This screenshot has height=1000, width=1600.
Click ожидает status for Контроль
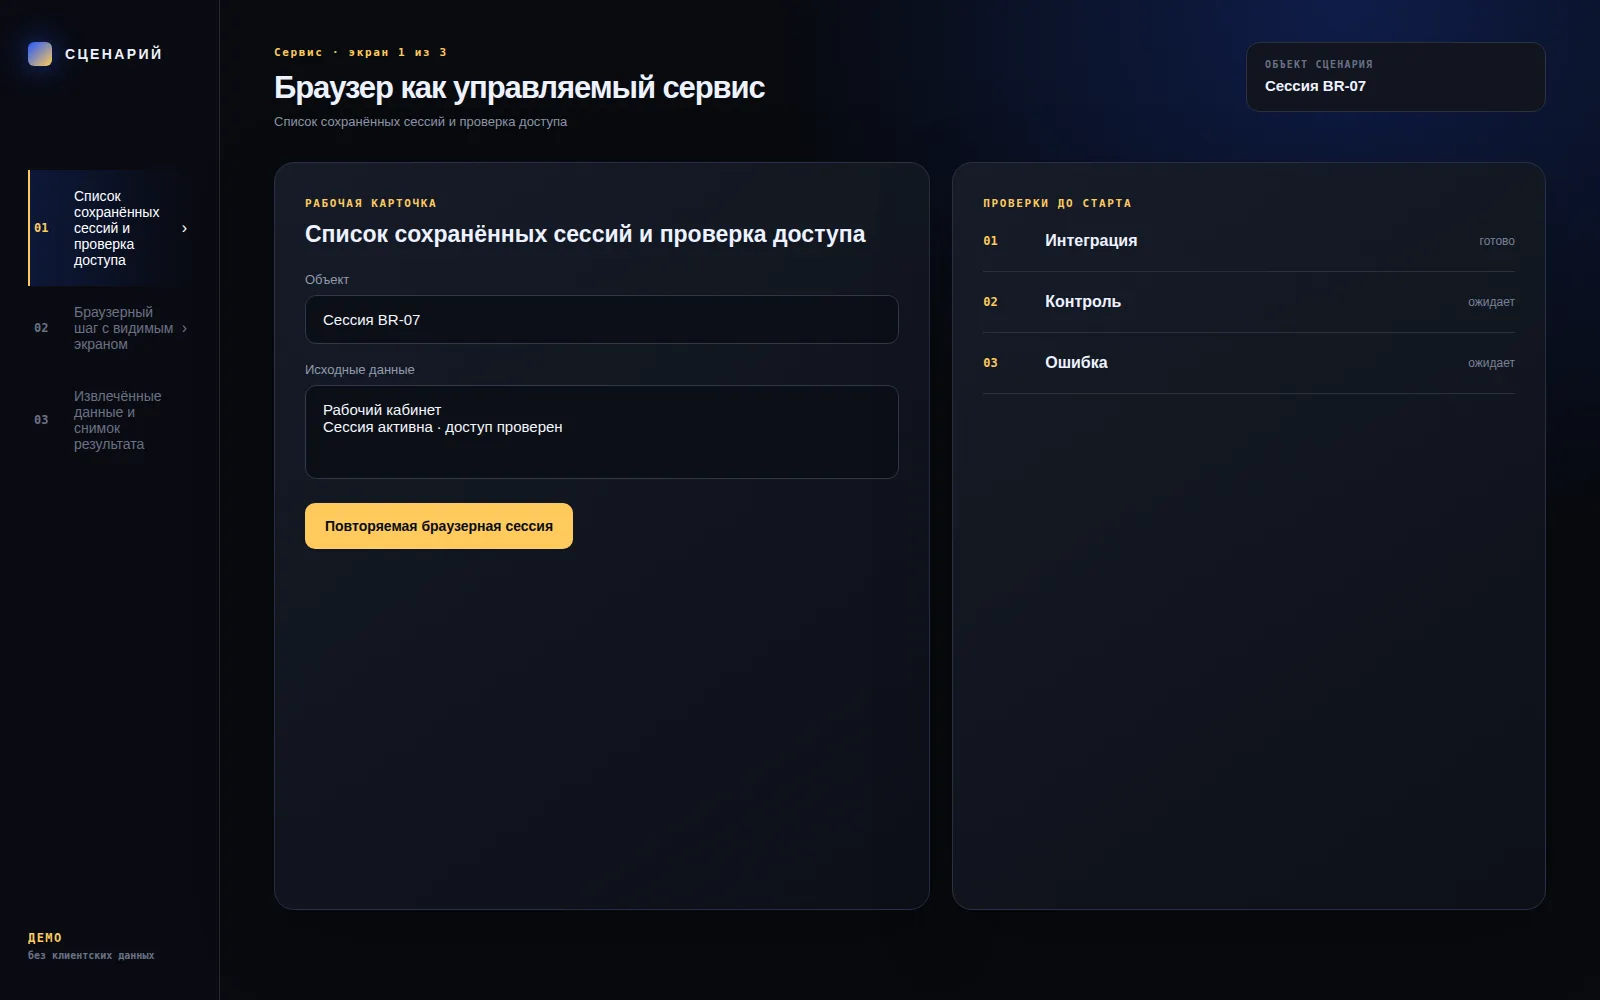(x=1491, y=302)
